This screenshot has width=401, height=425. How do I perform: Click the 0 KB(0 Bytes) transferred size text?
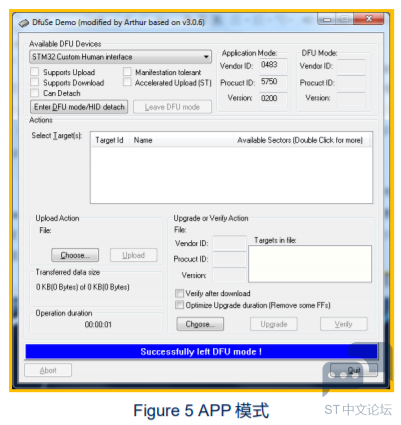[83, 287]
